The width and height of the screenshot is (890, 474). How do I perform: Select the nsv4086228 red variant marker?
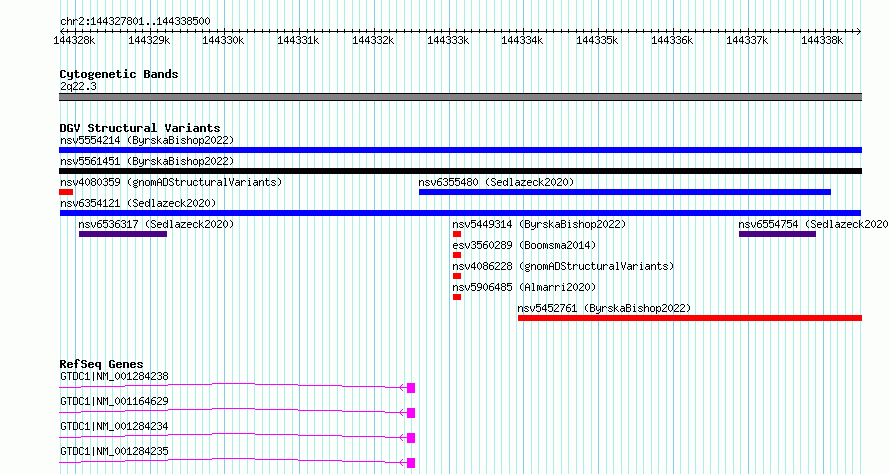(457, 276)
